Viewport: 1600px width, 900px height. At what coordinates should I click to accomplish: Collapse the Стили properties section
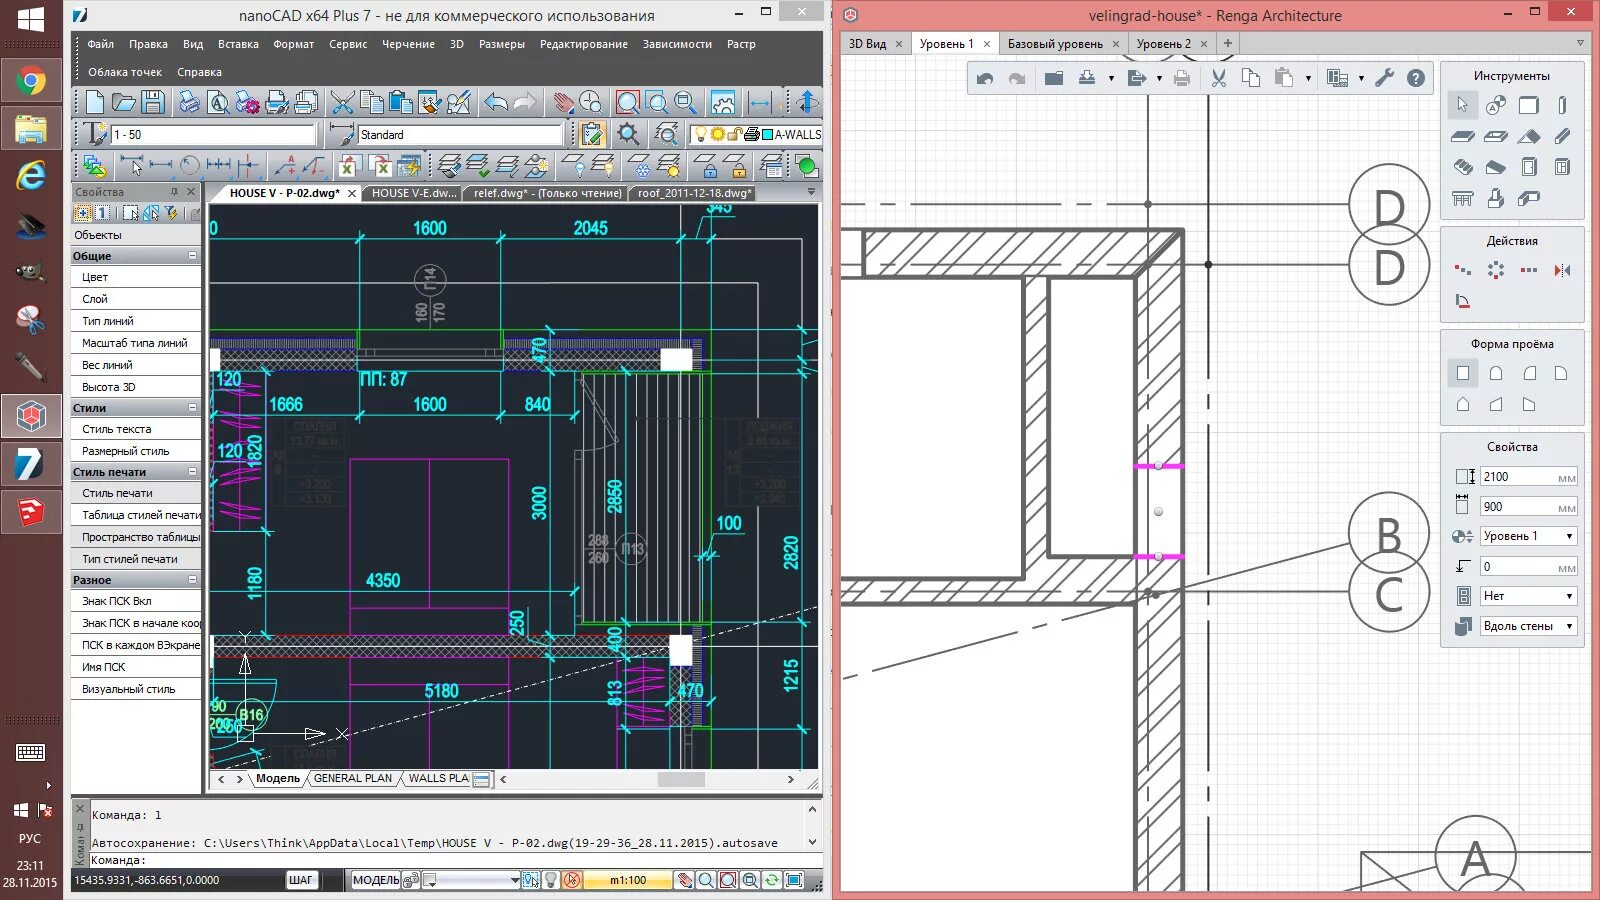(193, 408)
